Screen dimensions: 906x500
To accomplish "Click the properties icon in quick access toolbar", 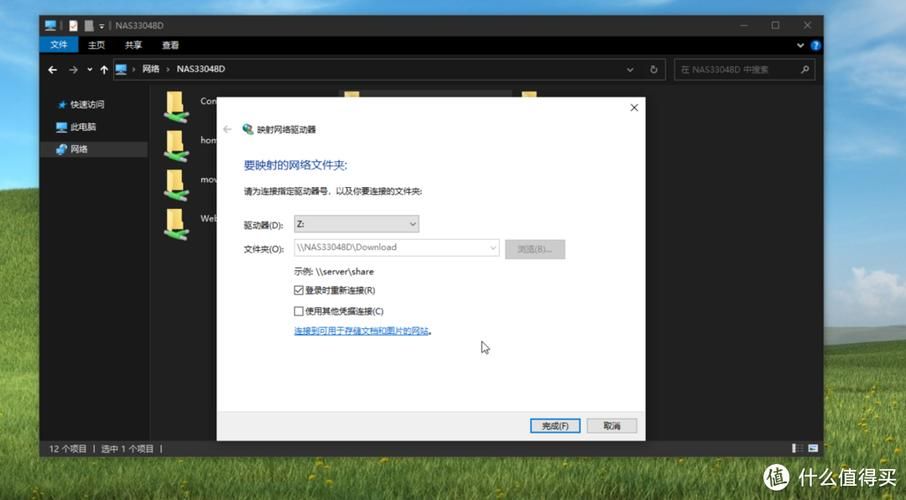I will (x=73, y=25).
